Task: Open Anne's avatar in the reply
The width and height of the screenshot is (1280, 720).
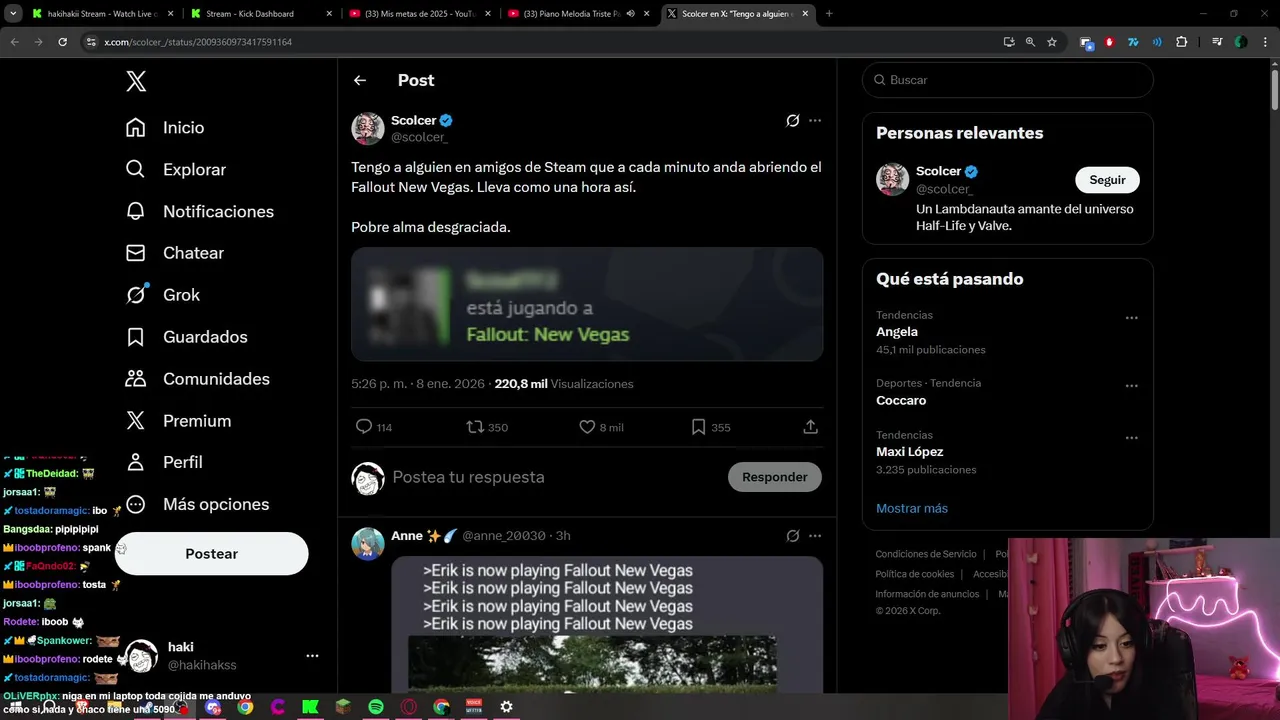Action: 368,544
